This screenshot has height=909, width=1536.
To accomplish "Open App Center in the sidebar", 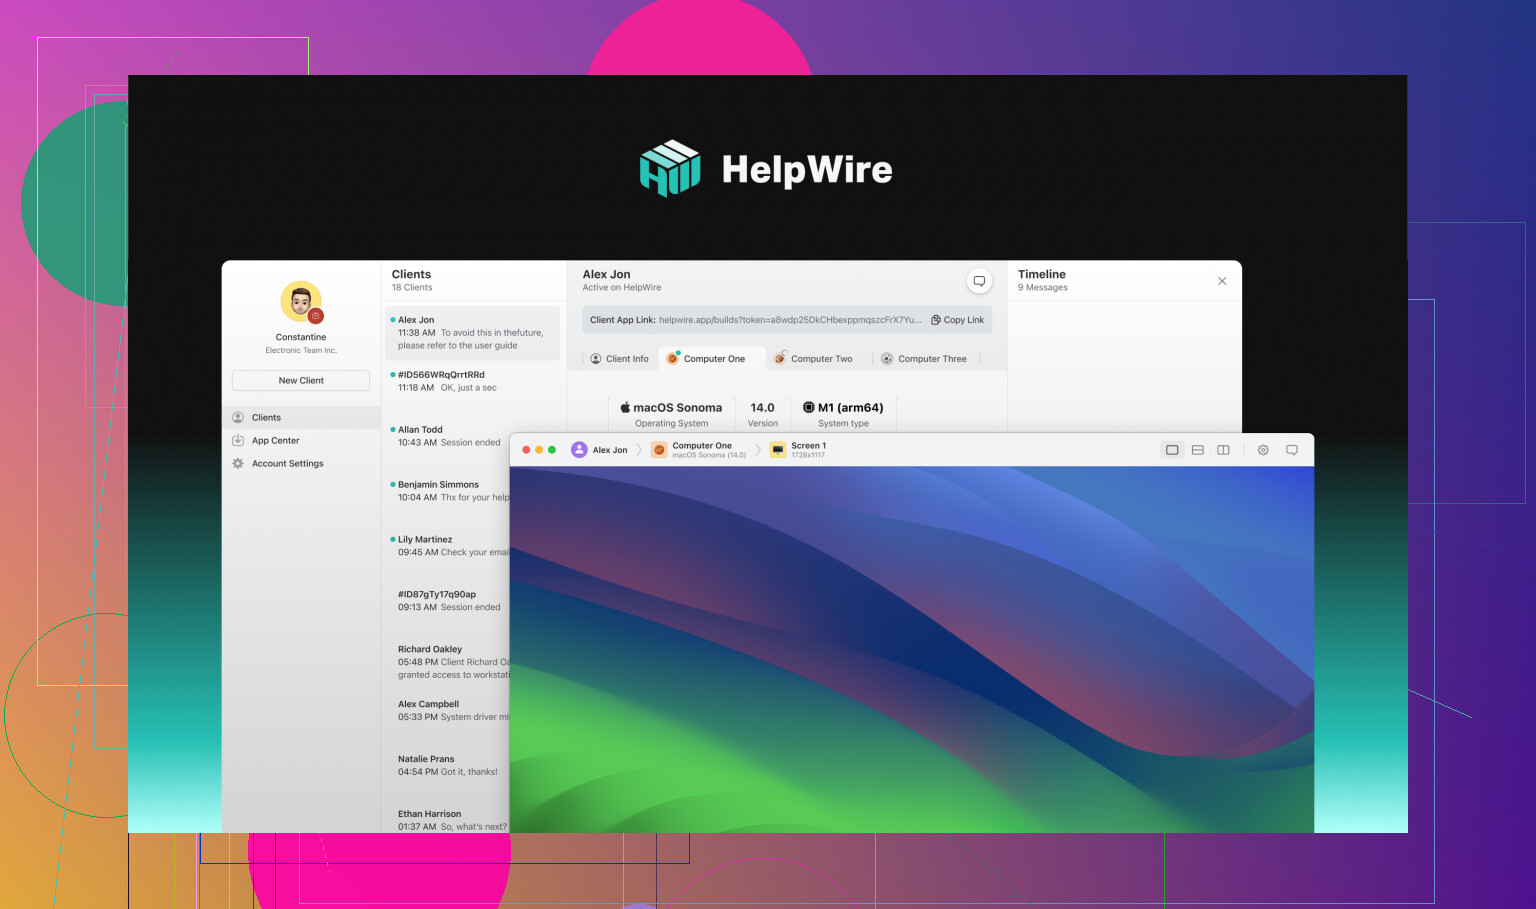I will [275, 441].
